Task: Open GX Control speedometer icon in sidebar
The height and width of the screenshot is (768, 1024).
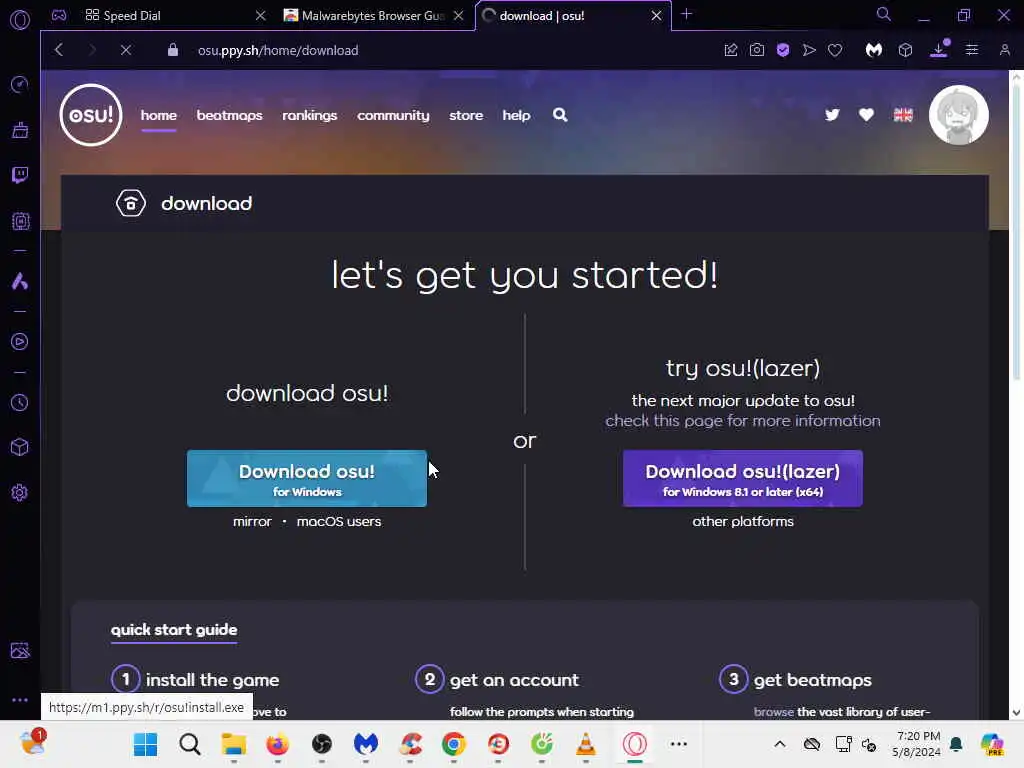Action: [x=20, y=84]
